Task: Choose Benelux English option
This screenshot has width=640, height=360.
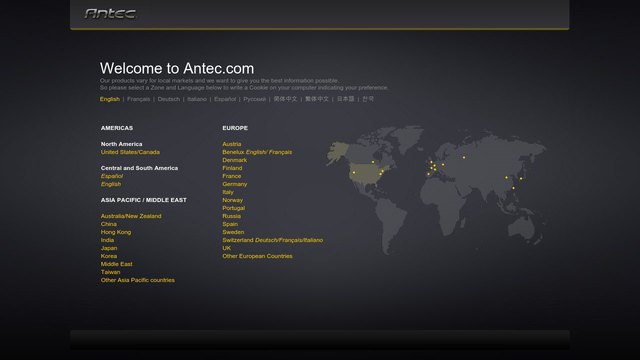Action: click(256, 152)
